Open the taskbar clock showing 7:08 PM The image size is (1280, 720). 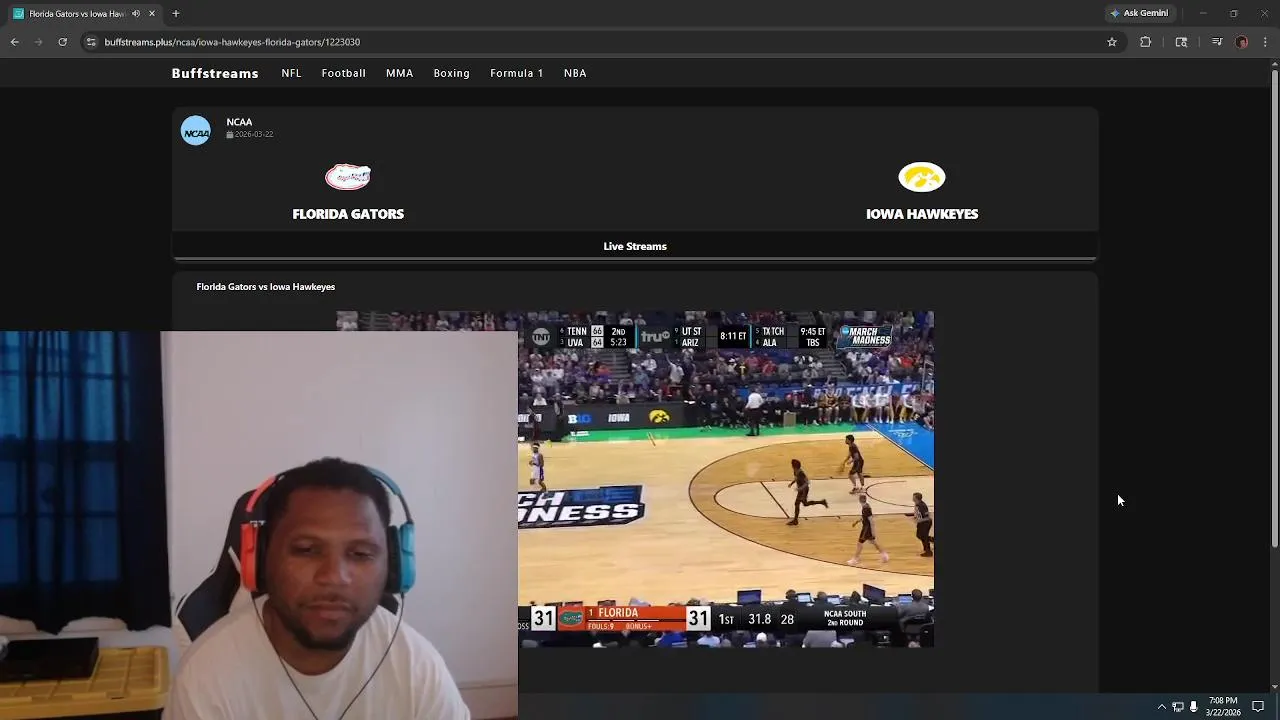[1223, 706]
